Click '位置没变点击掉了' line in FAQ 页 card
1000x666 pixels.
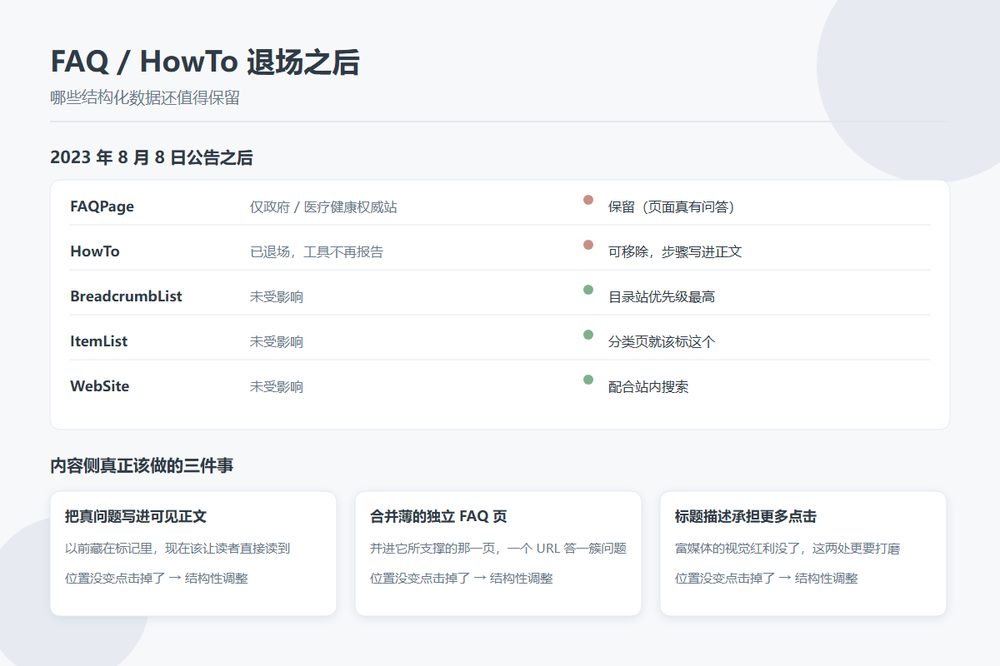(x=461, y=578)
